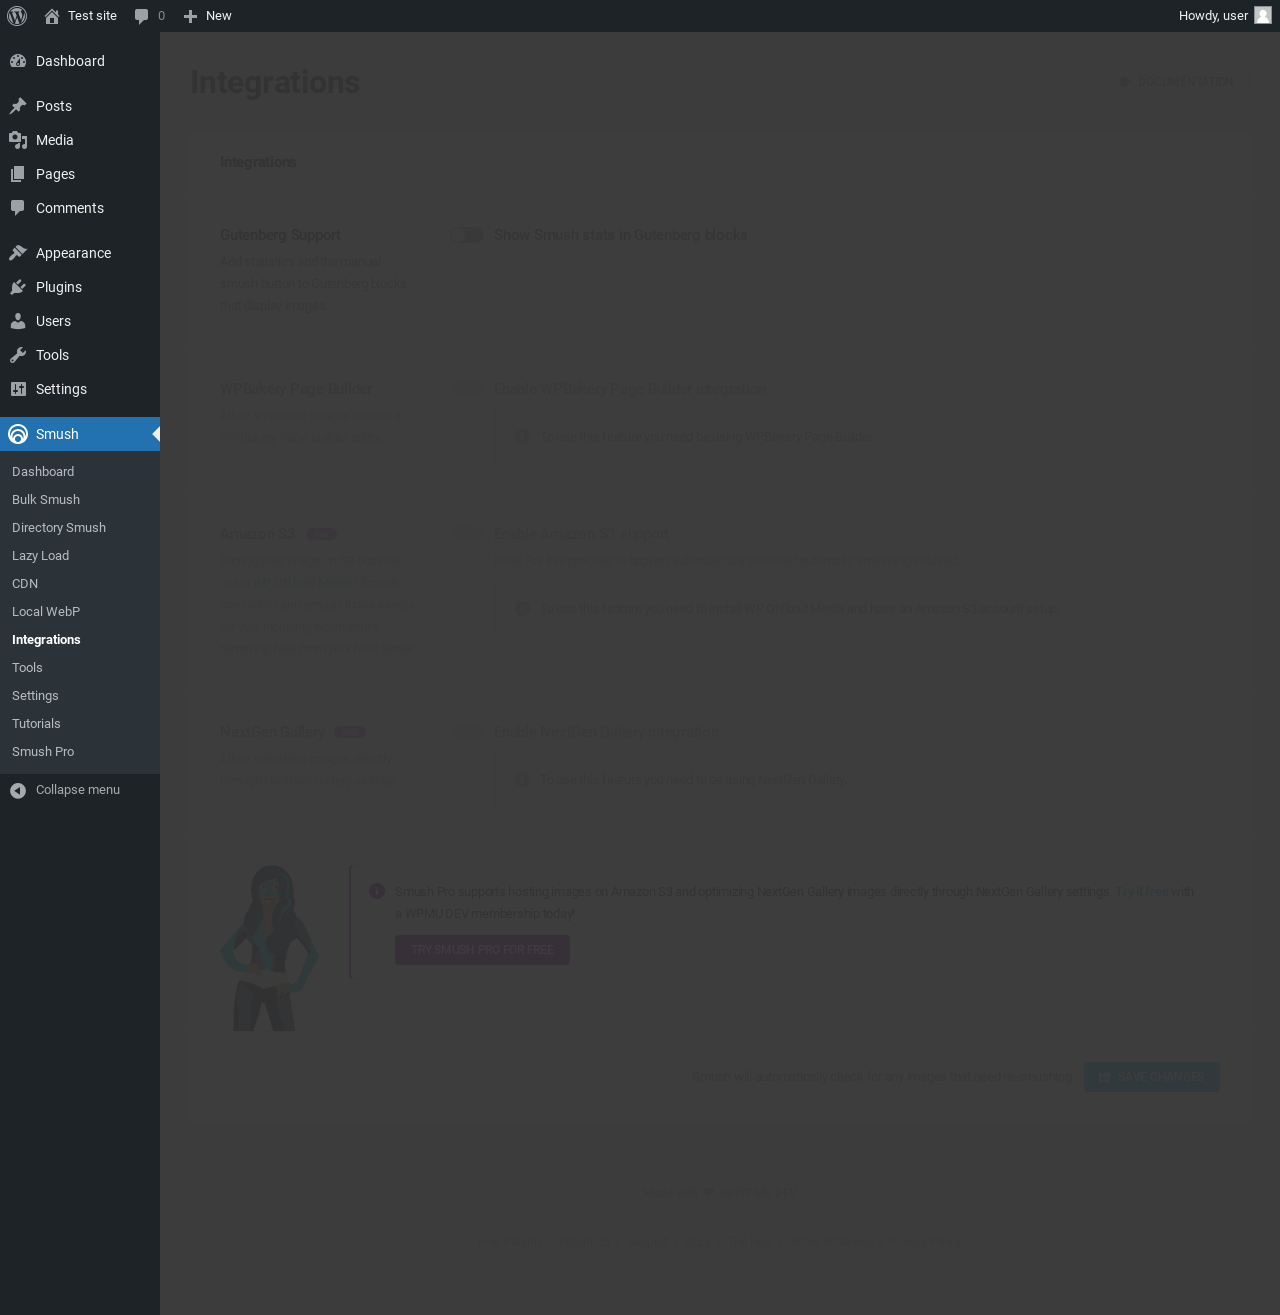Click the gauge icon of the top Dashboard menu

[x=18, y=61]
